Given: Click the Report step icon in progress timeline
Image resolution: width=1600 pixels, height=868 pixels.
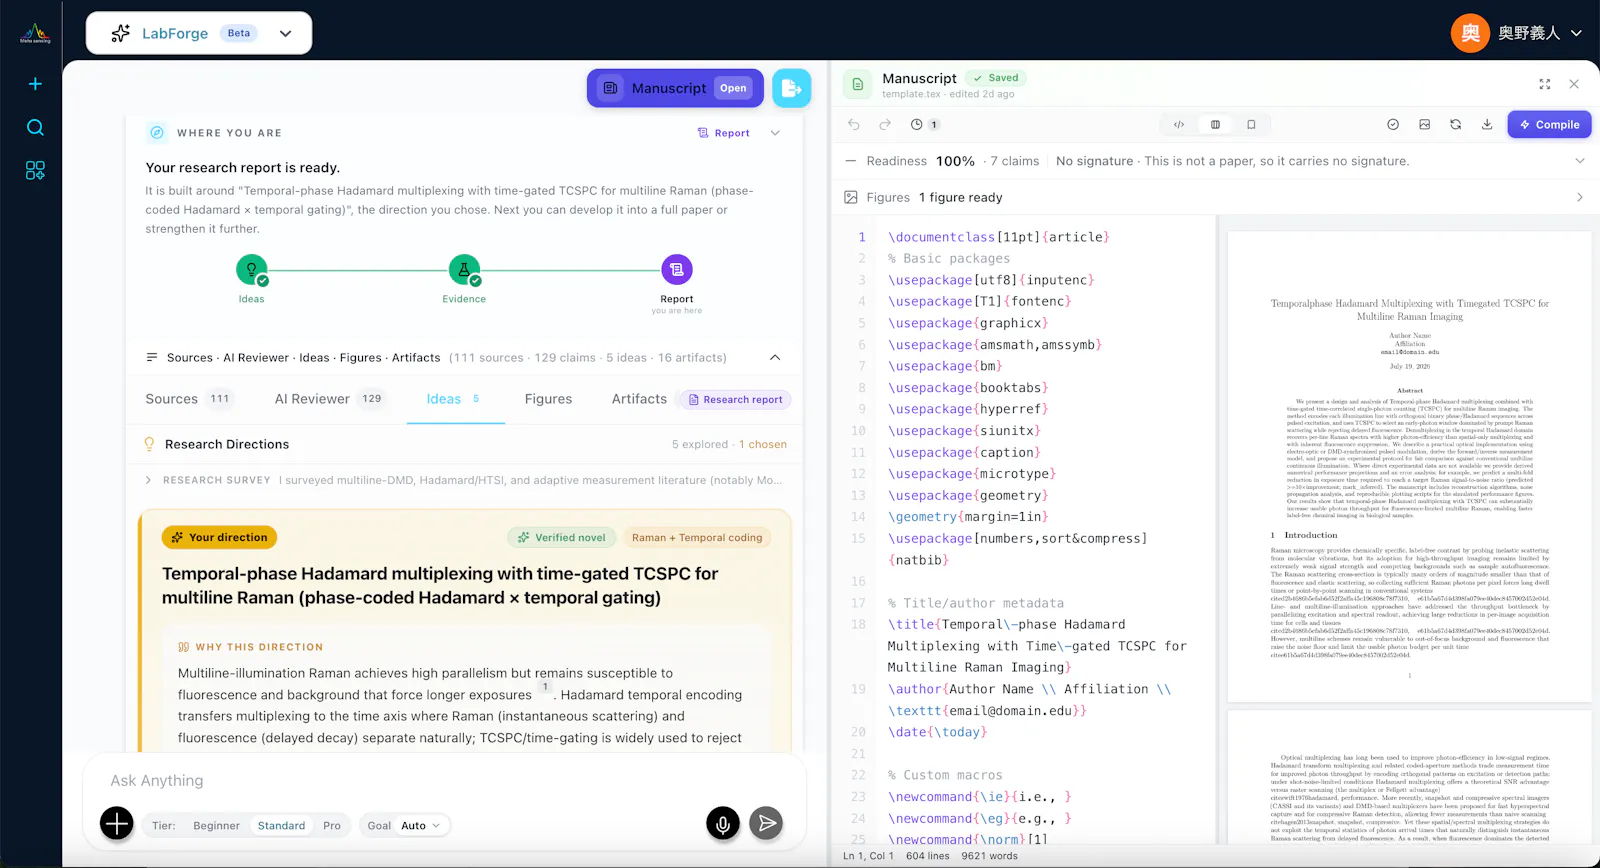Looking at the screenshot, I should pos(677,269).
